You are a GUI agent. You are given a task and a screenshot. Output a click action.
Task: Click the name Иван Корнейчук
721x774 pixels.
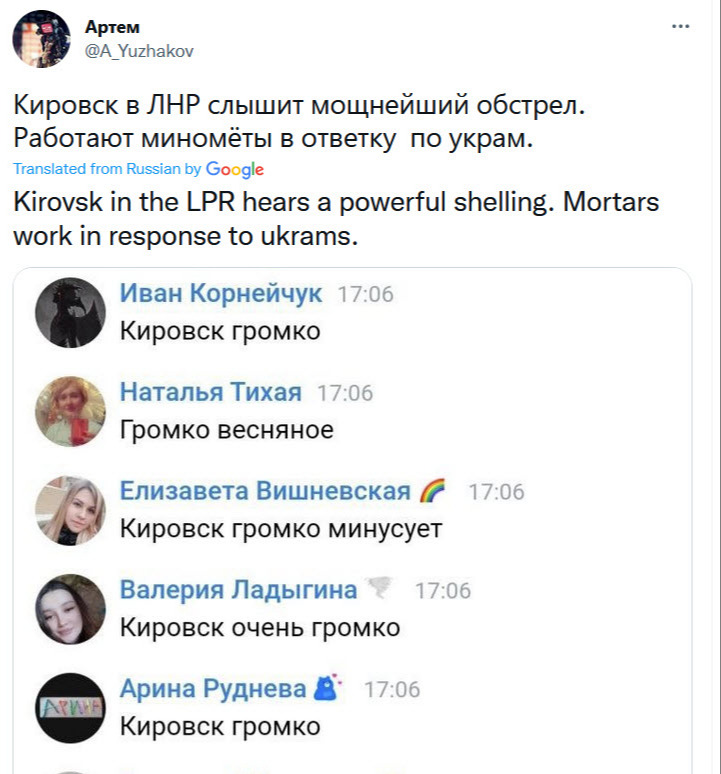point(221,294)
